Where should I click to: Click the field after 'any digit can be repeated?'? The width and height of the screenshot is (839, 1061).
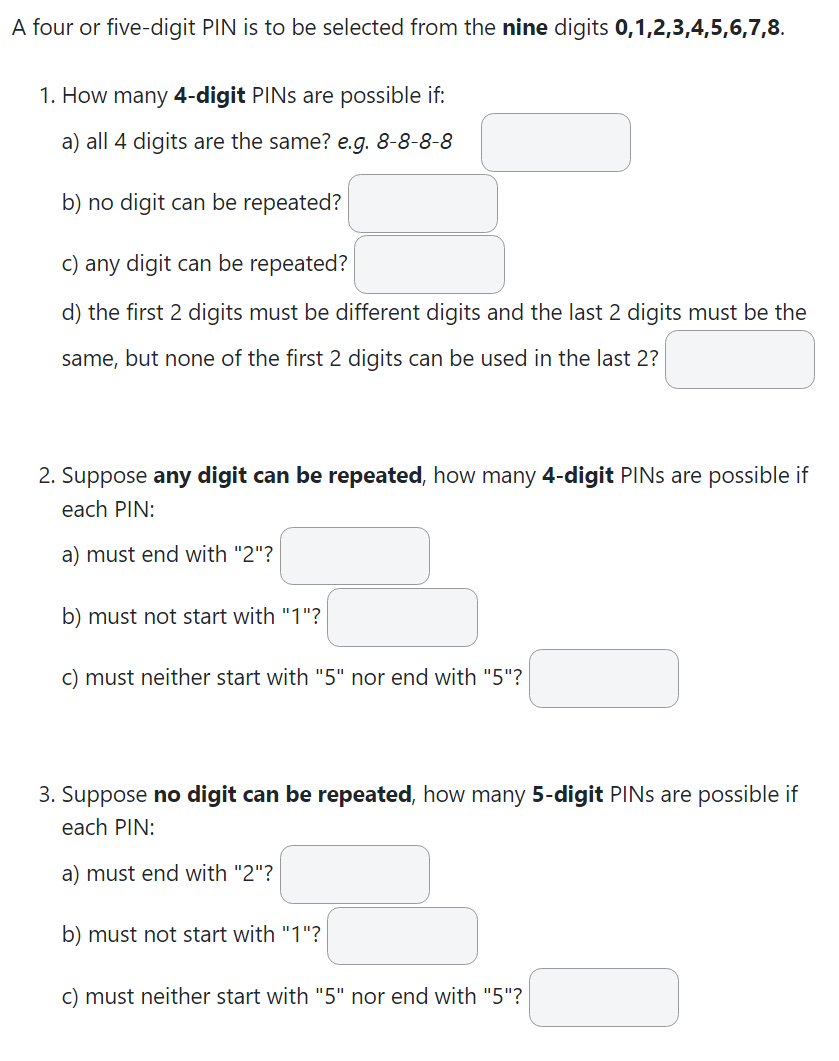pos(428,264)
